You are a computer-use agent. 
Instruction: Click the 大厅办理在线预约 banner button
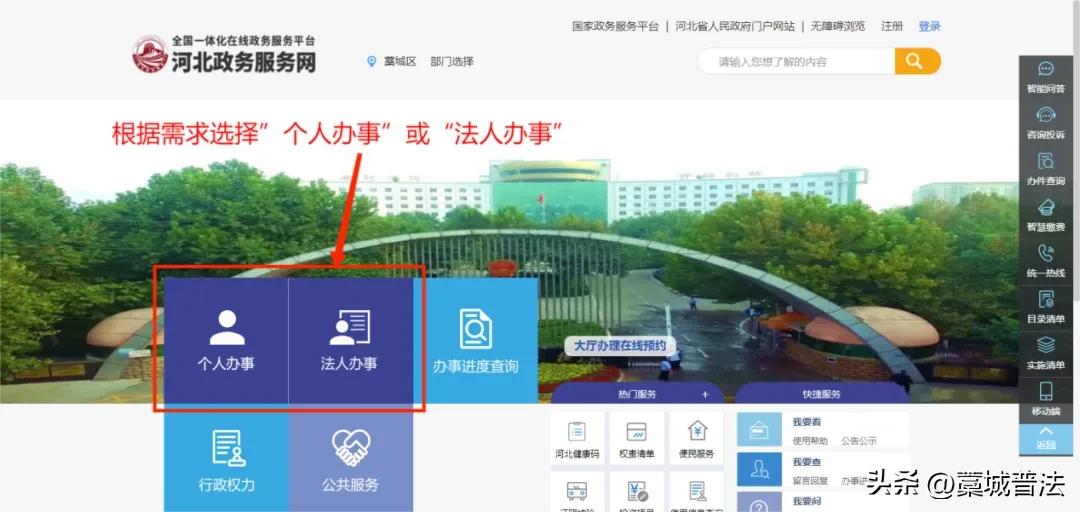(619, 346)
